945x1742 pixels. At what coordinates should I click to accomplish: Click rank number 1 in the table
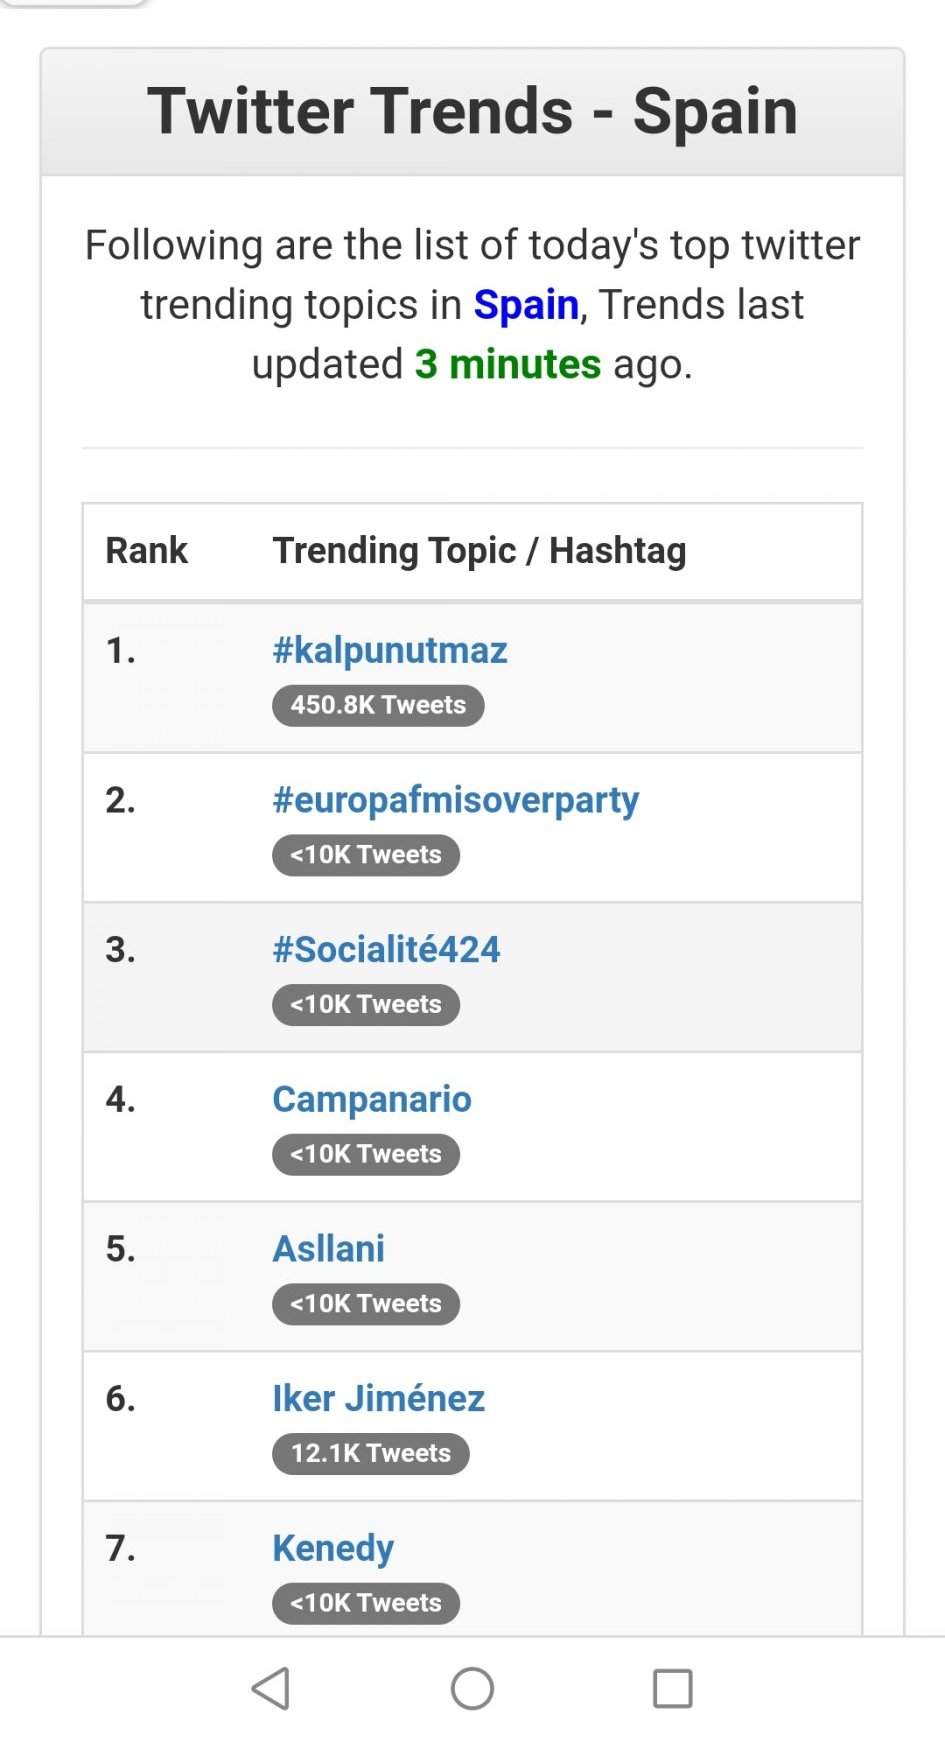pos(121,651)
